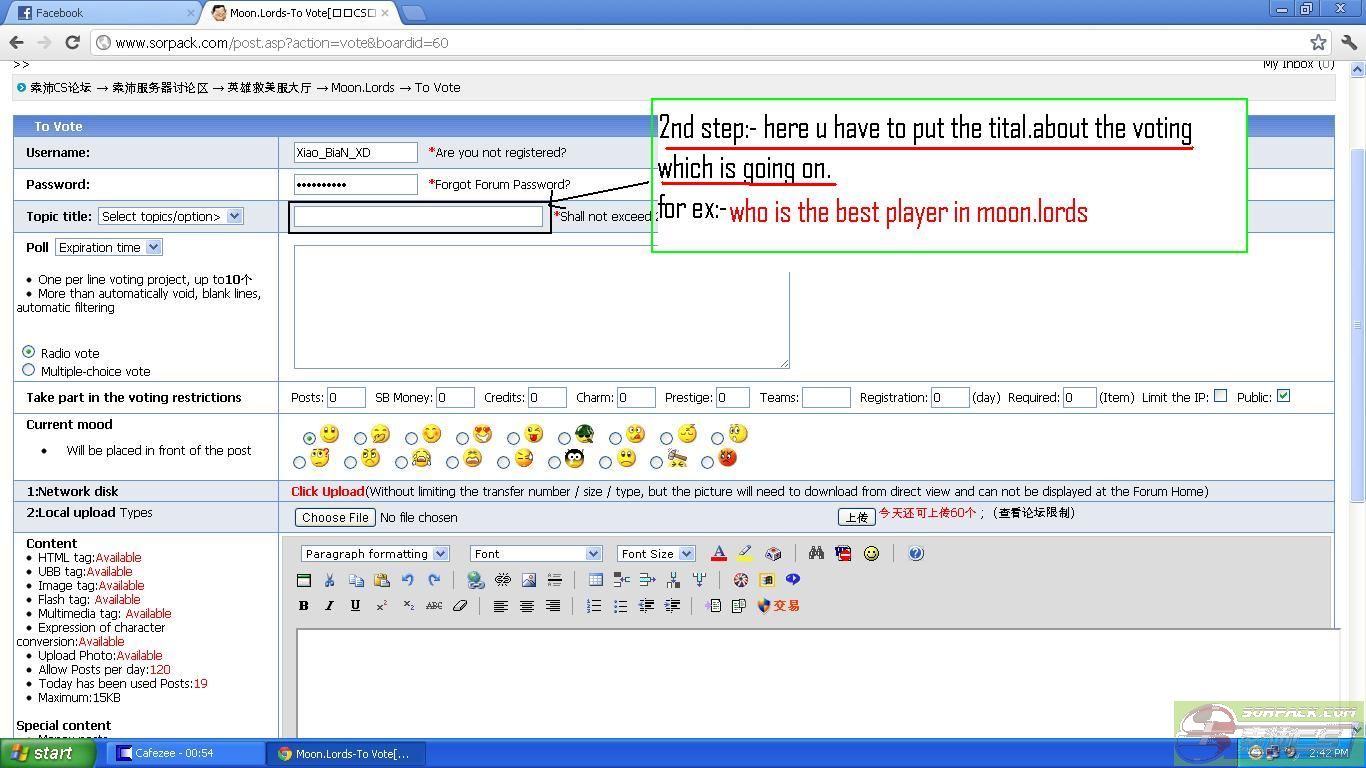Click the italic formatting icon
1366x768 pixels.
click(329, 606)
